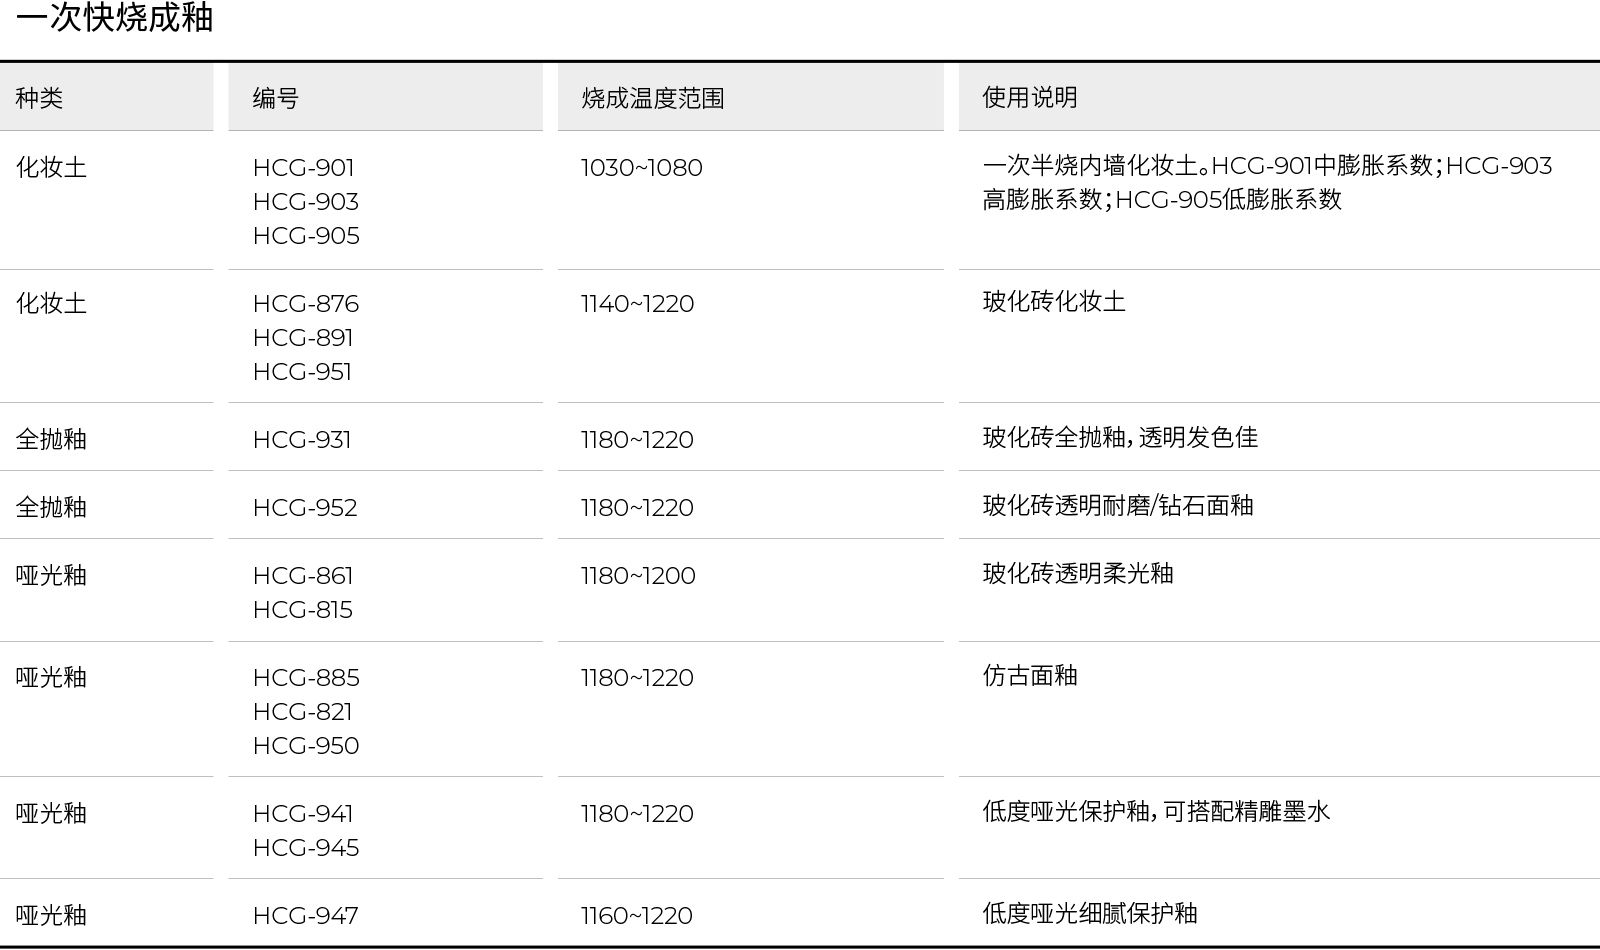Select product code HCG-905
Viewport: 1600px width, 950px height.
coord(306,235)
